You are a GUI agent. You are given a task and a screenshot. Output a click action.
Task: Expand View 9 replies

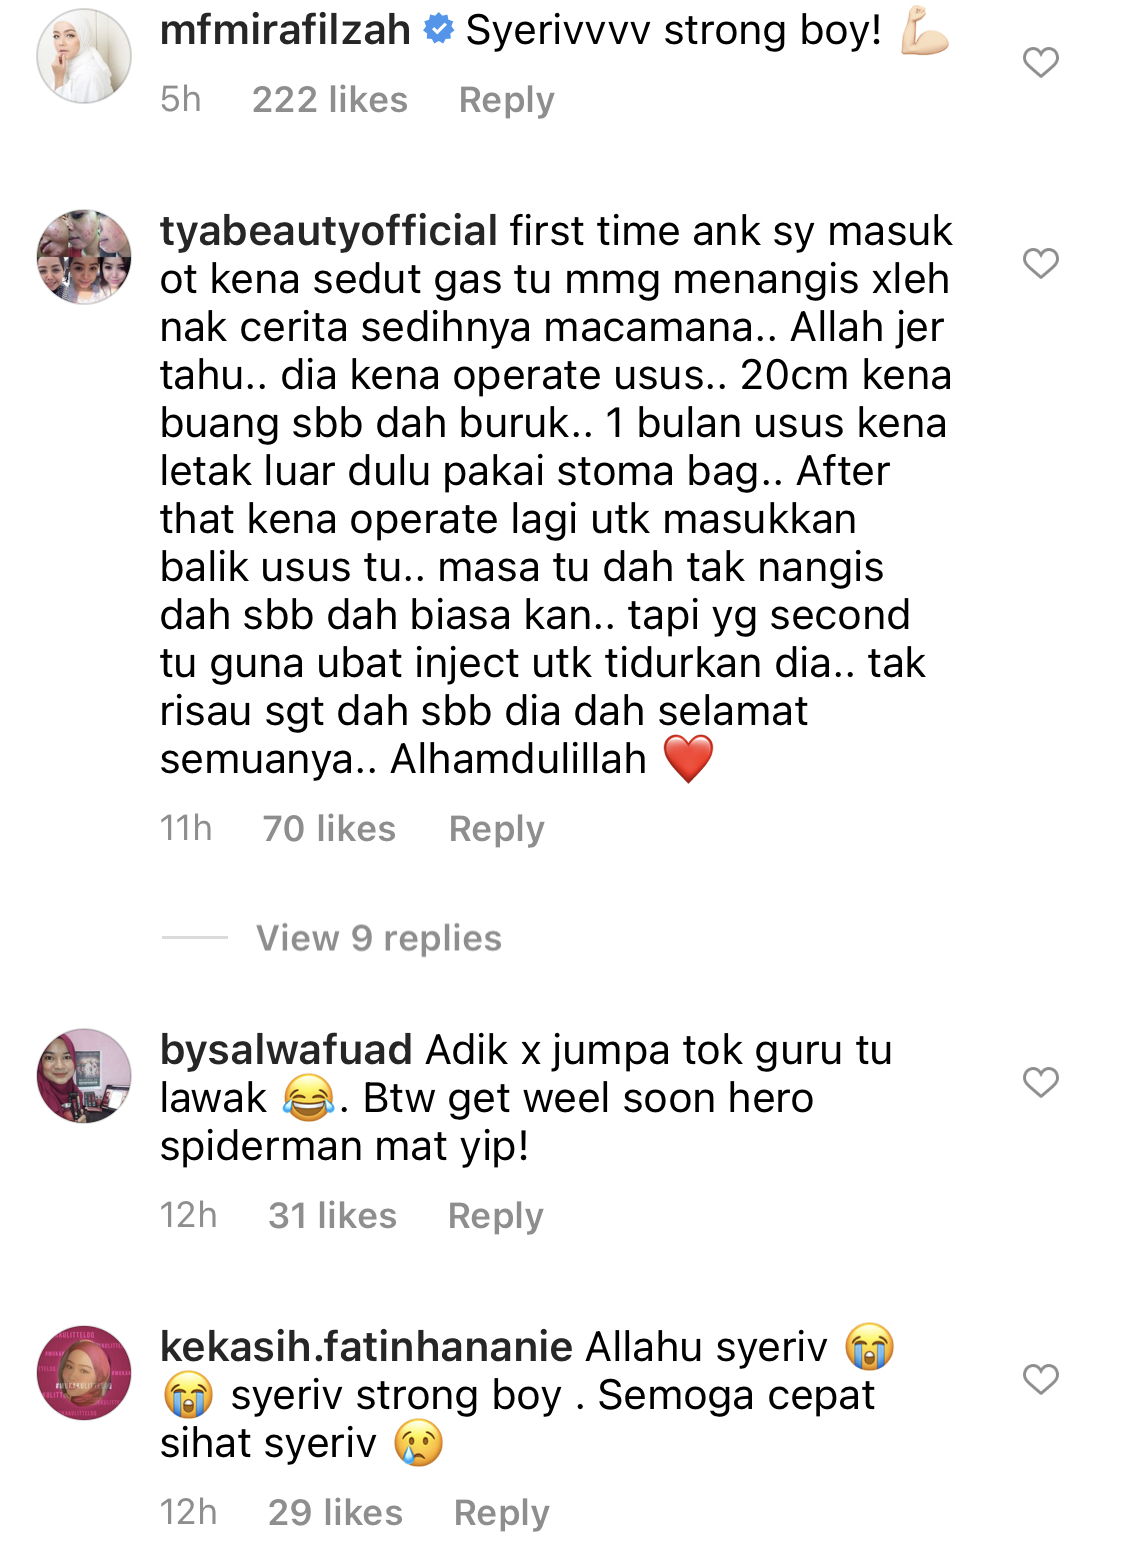(379, 938)
